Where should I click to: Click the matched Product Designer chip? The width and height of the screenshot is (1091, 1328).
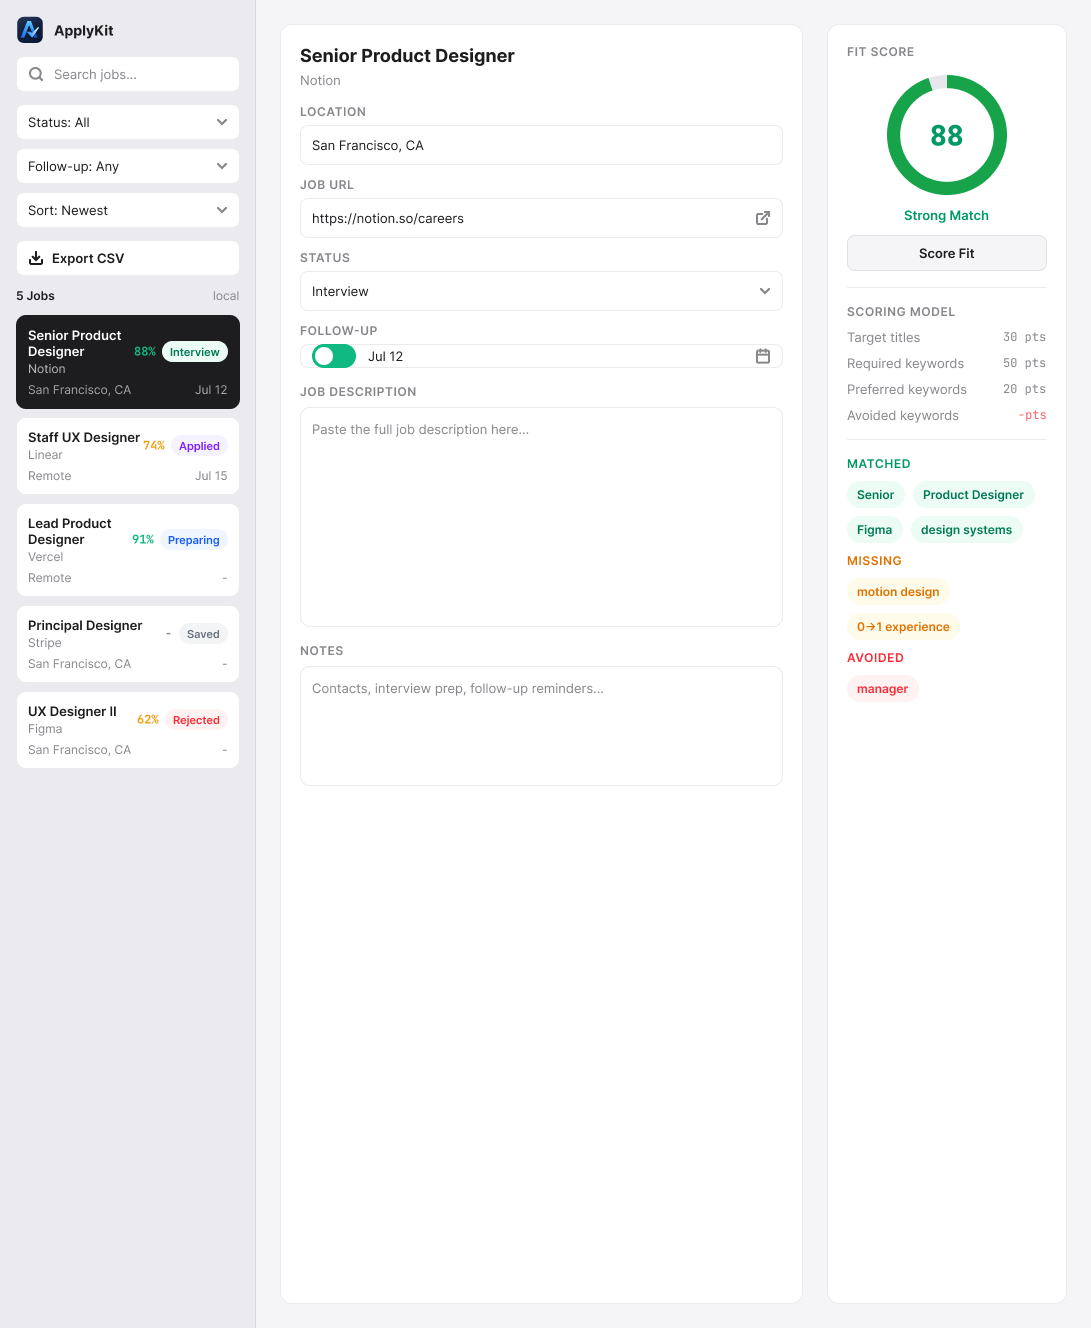tap(973, 495)
